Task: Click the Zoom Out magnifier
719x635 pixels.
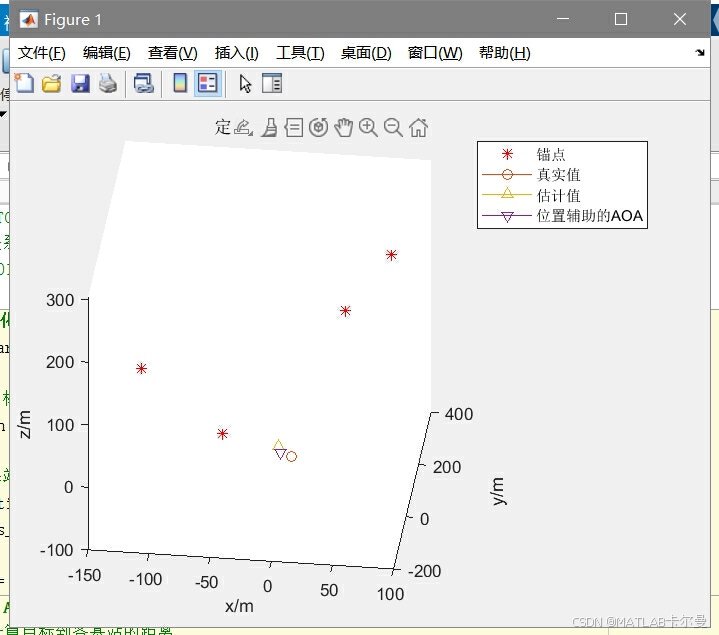Action: 393,127
